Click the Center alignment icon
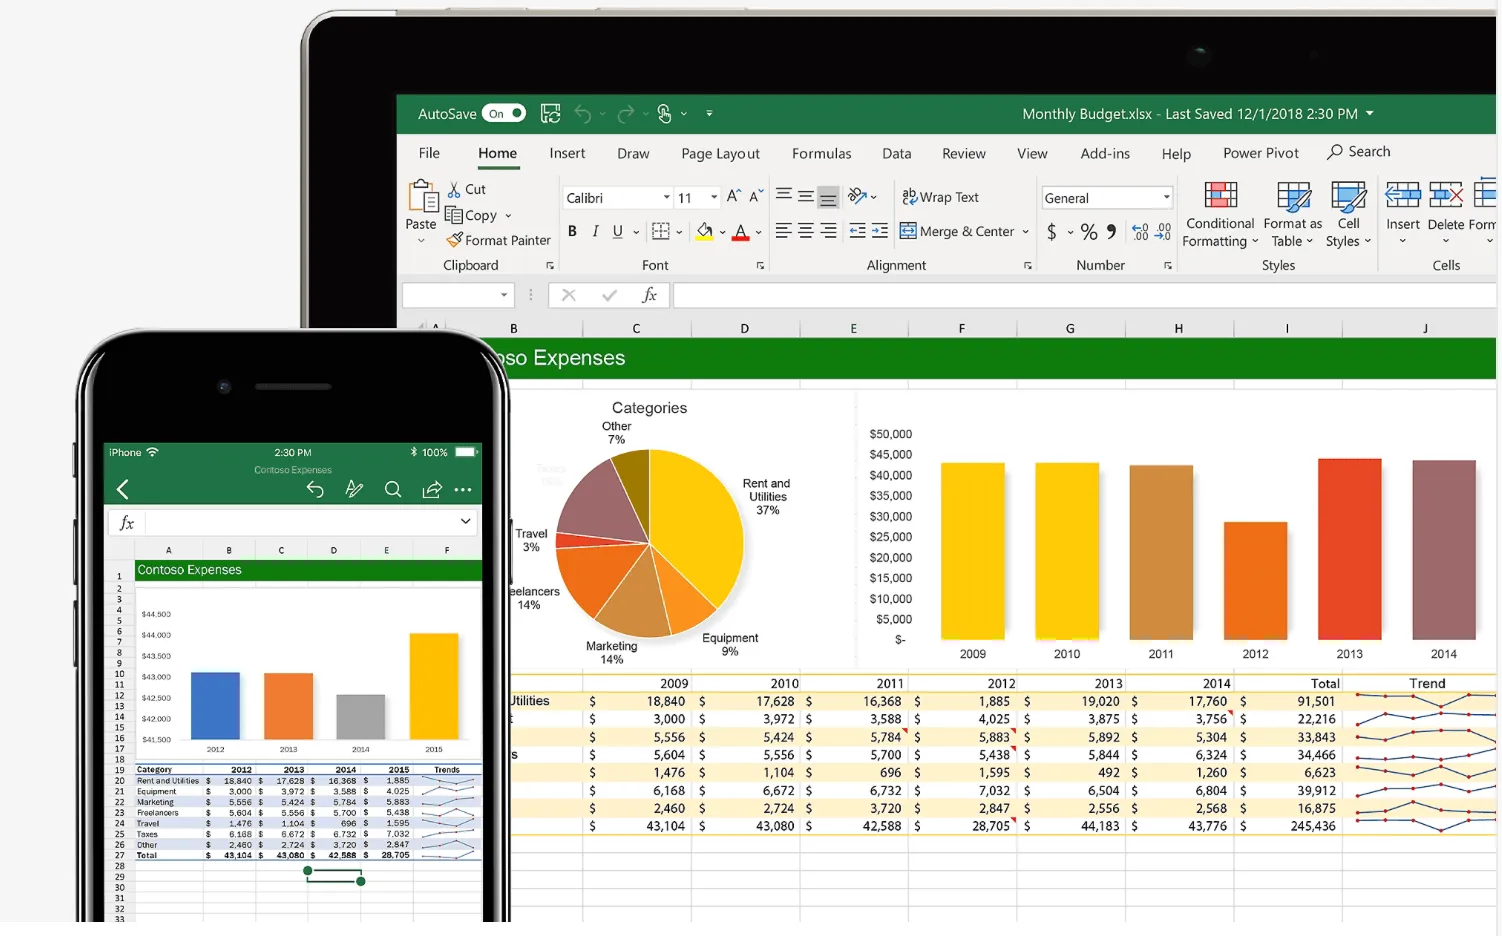The height and width of the screenshot is (936, 1502). point(806,231)
